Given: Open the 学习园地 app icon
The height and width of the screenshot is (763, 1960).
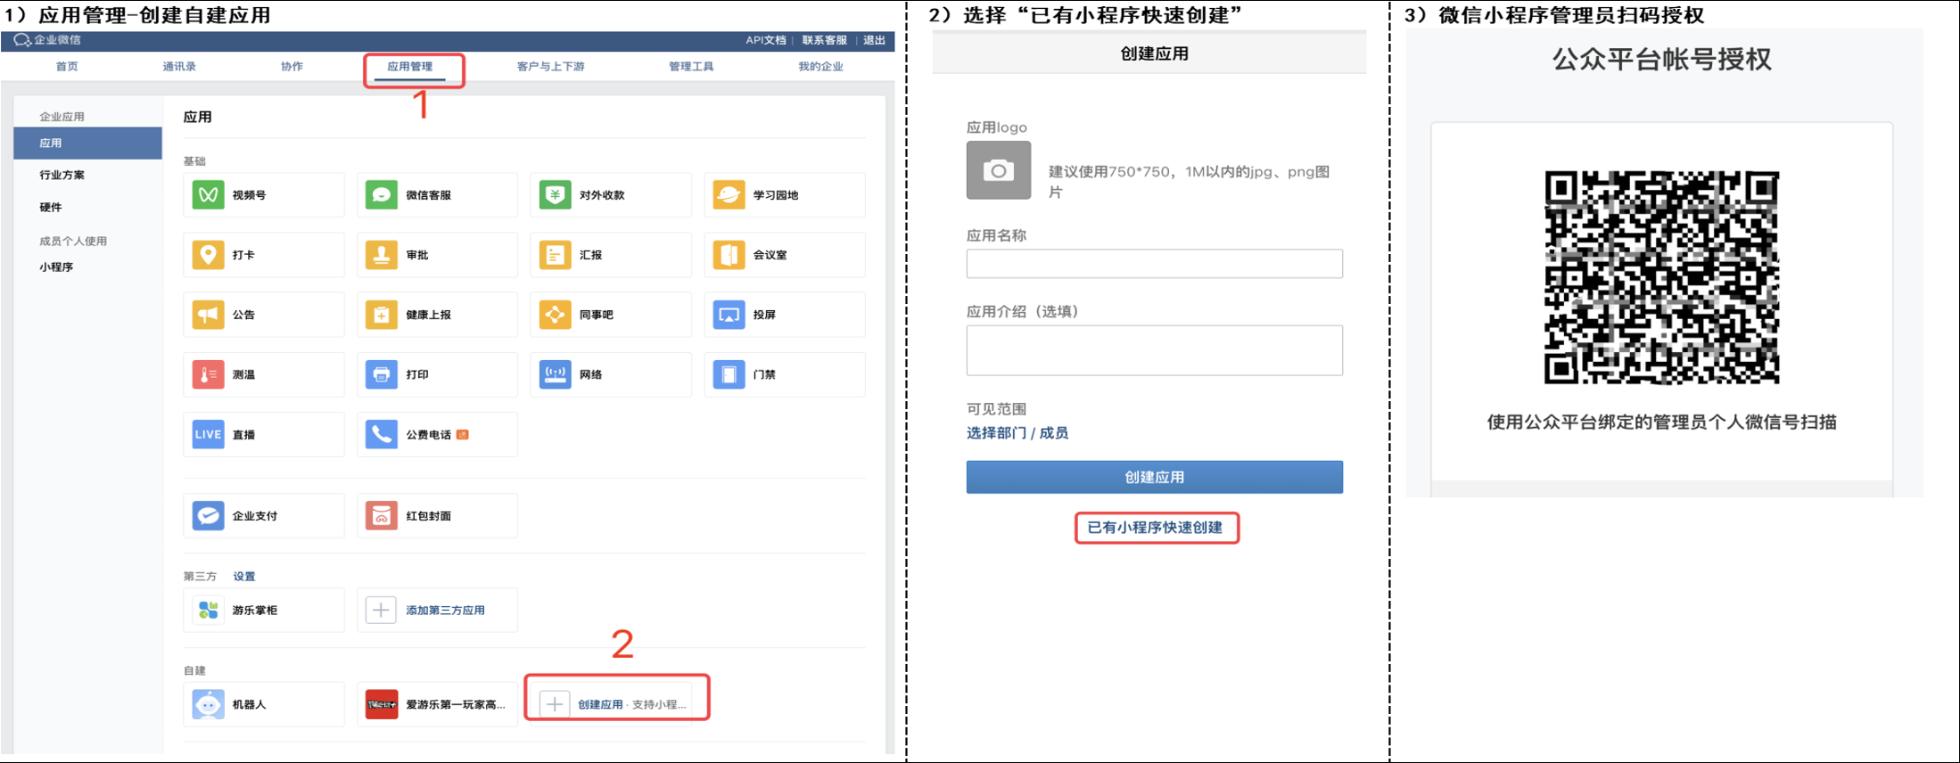Looking at the screenshot, I should [x=728, y=194].
